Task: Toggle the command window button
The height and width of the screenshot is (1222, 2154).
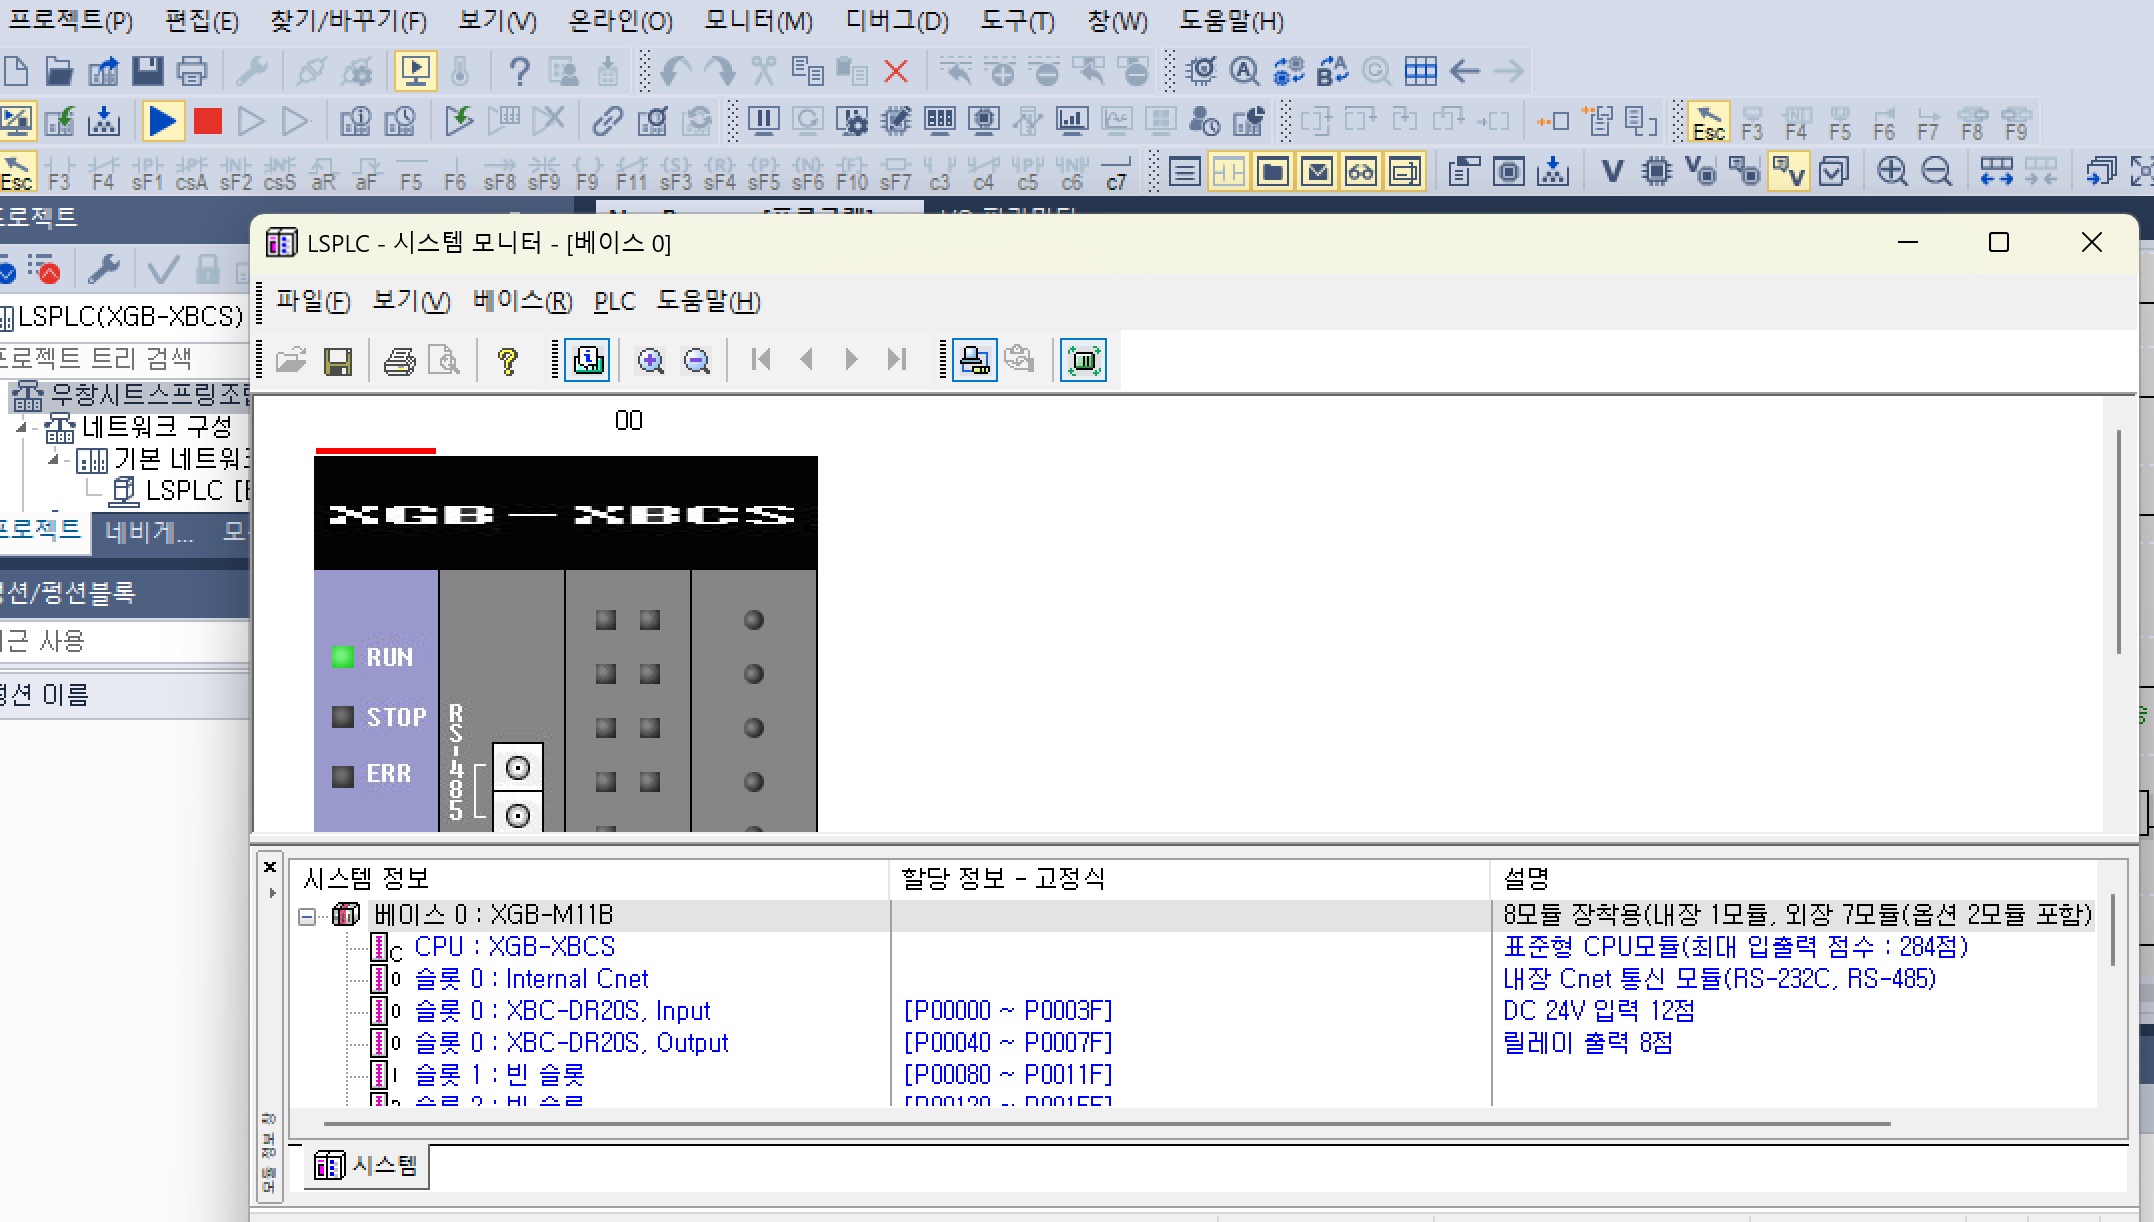Action: tap(1405, 172)
